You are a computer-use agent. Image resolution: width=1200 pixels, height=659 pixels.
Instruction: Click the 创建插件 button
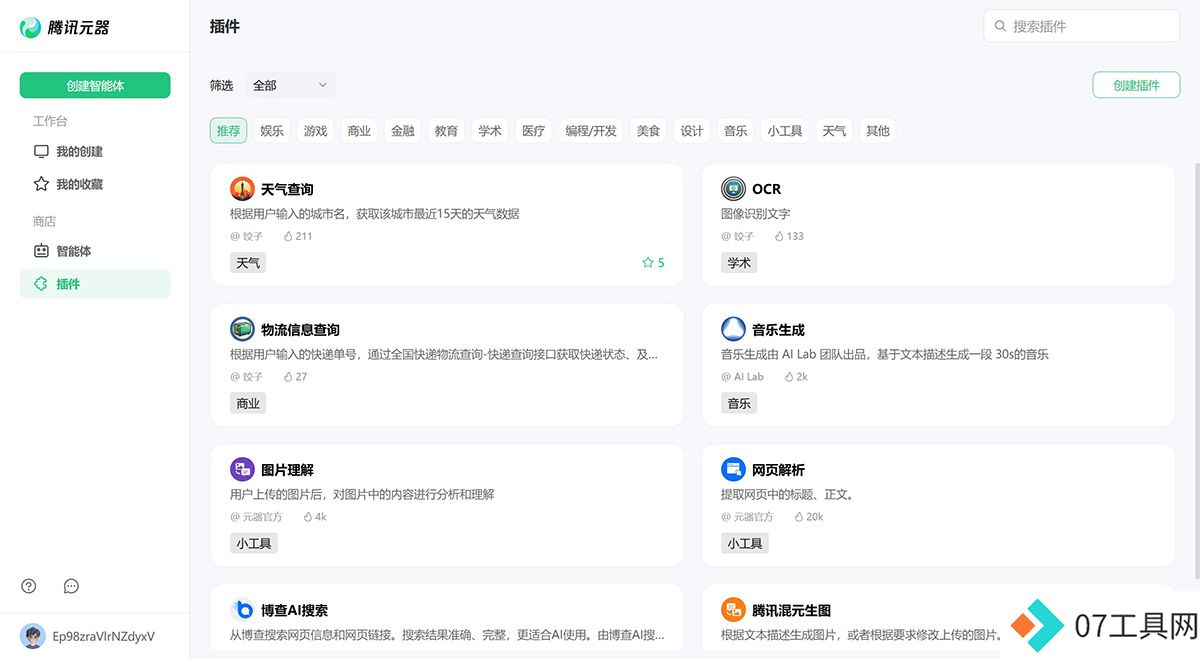(x=1136, y=85)
